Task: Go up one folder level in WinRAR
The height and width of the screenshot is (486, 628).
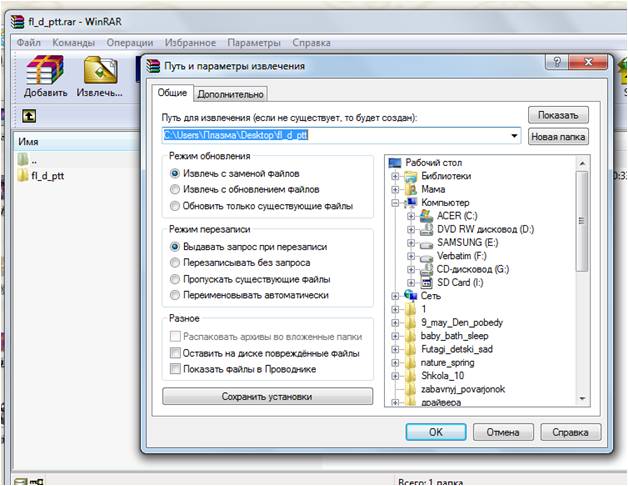Action: (29, 116)
